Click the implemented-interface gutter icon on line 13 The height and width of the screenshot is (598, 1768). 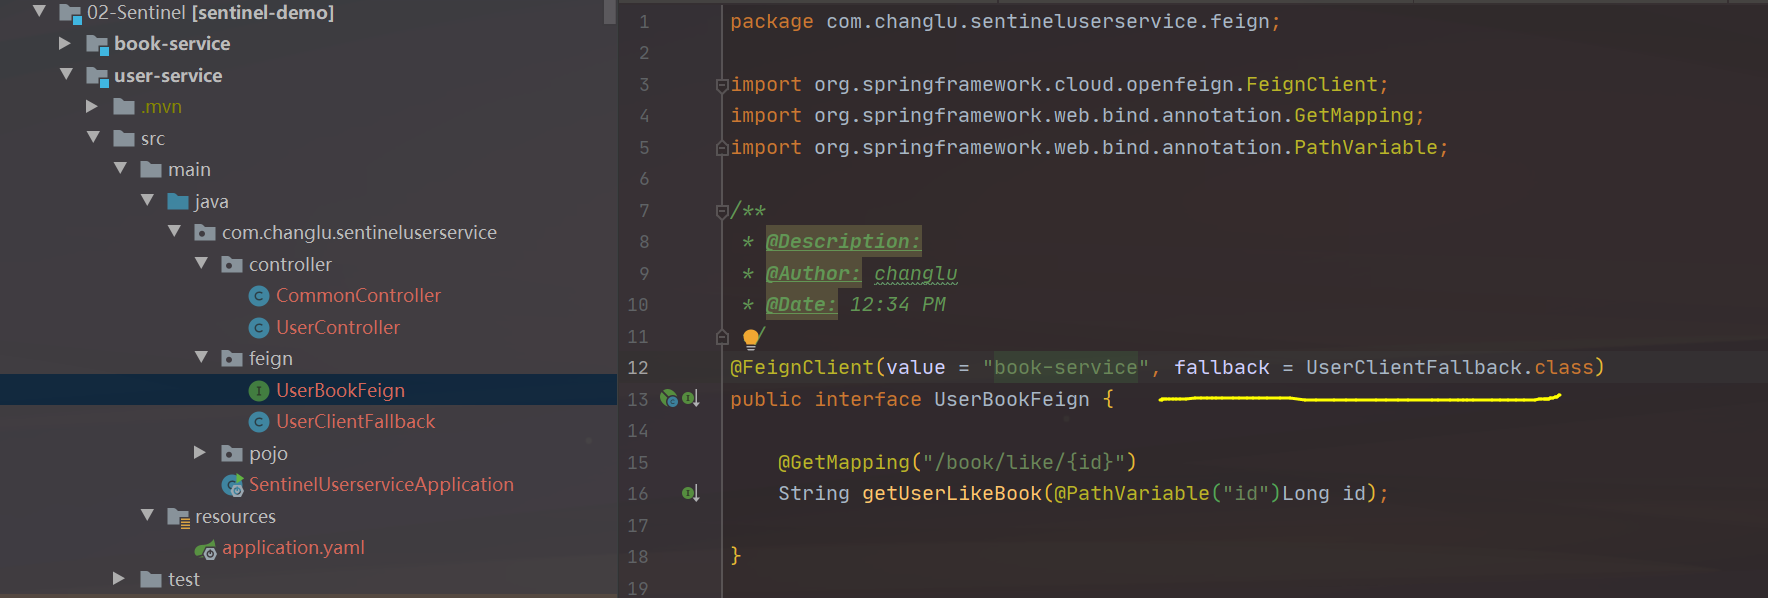[x=691, y=399]
